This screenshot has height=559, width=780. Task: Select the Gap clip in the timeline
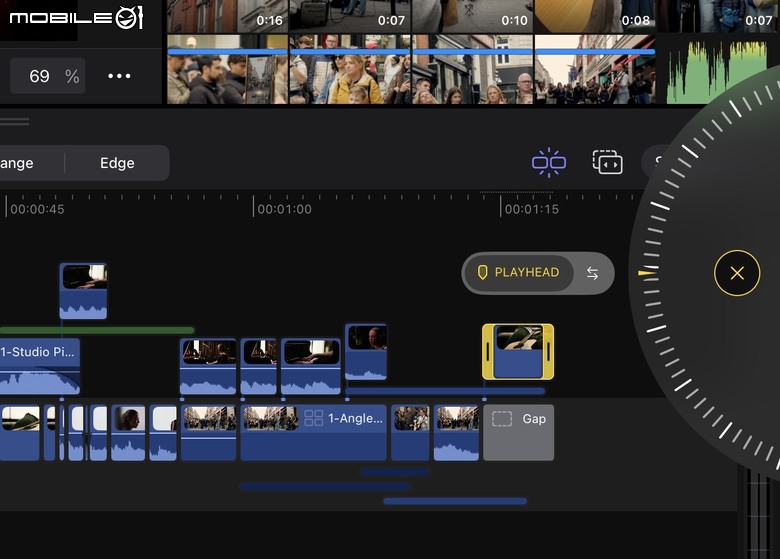tap(518, 432)
